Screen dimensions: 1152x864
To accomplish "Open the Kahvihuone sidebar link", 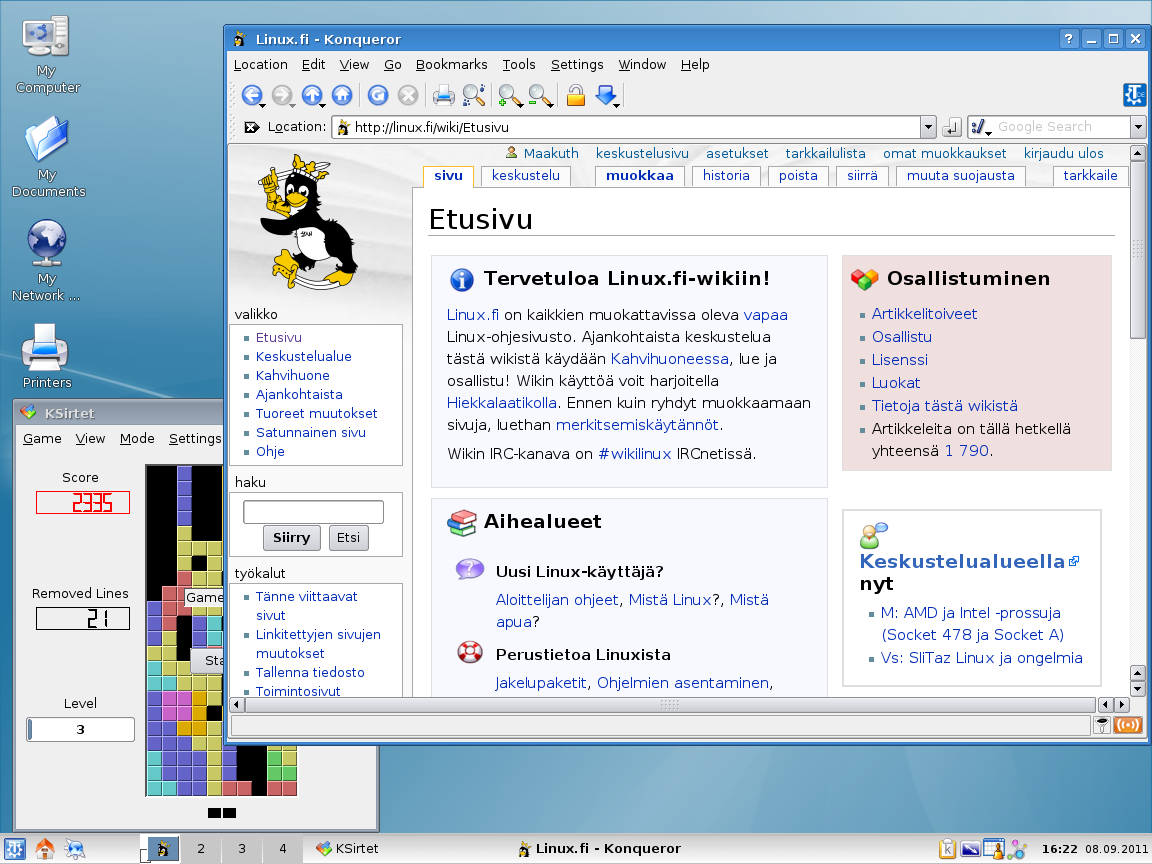I will coord(292,375).
